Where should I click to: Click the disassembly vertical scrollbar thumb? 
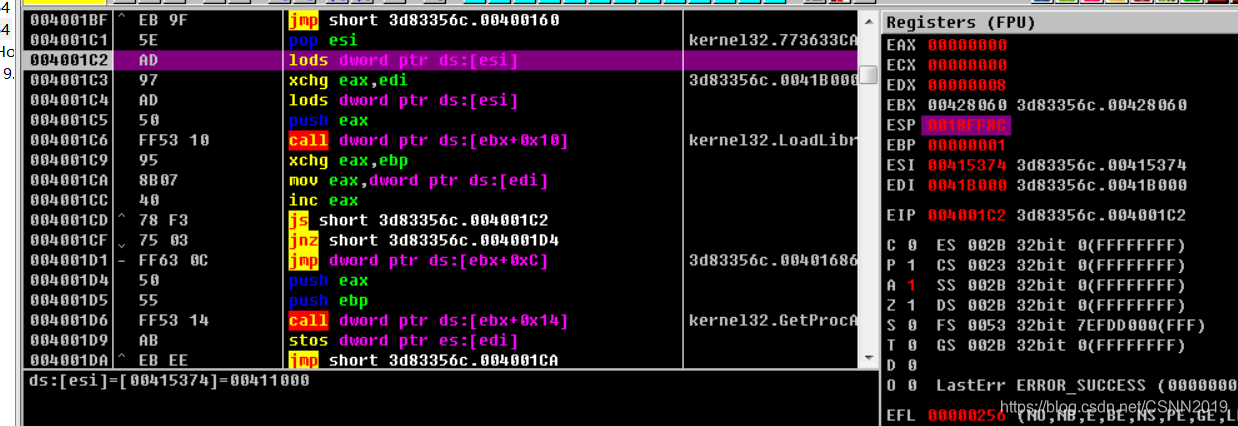coord(869,74)
